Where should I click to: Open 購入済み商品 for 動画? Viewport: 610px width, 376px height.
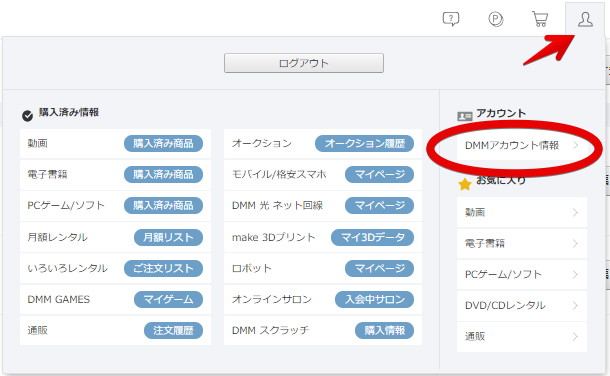[163, 143]
